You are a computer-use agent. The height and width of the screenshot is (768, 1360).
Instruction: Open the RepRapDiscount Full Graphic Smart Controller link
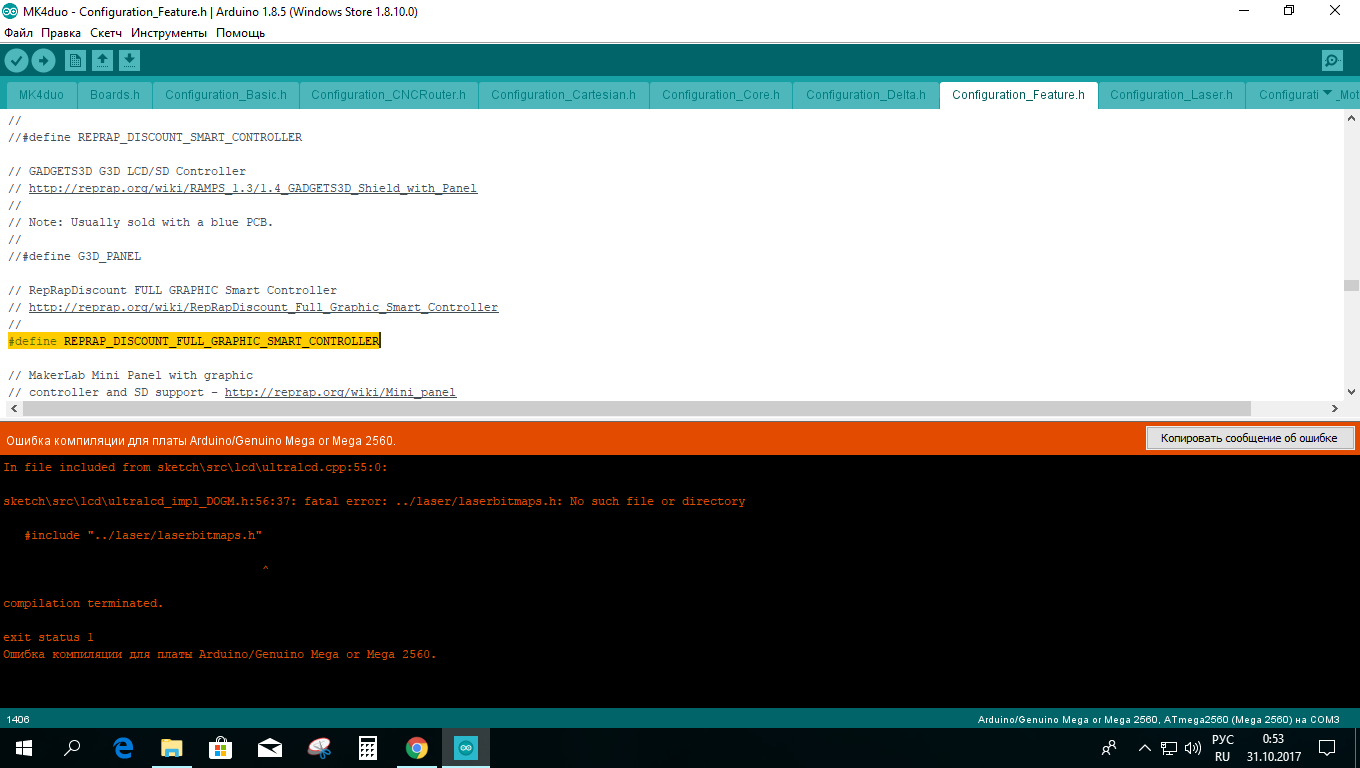(263, 307)
